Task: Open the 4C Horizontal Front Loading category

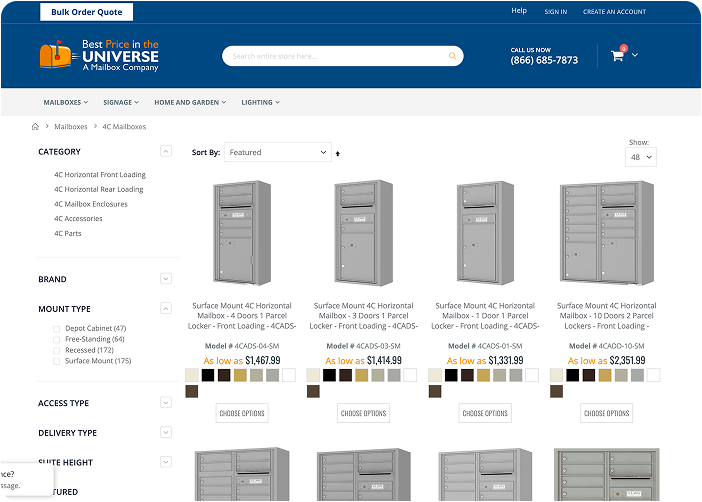Action: click(100, 175)
